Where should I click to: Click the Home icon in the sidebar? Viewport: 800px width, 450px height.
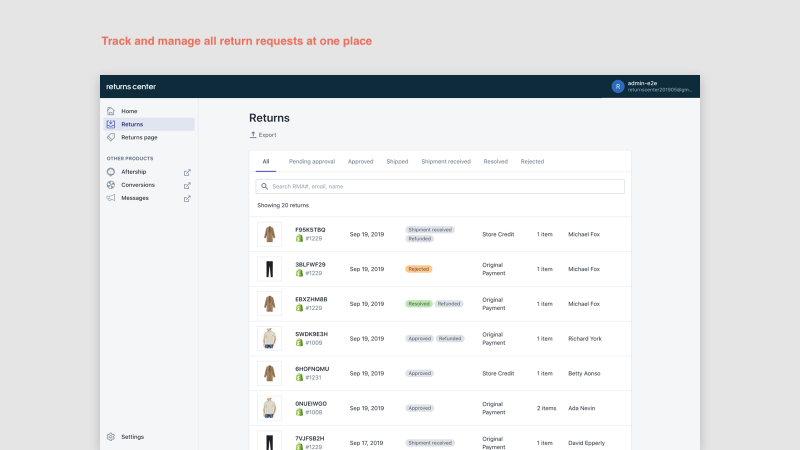(111, 111)
